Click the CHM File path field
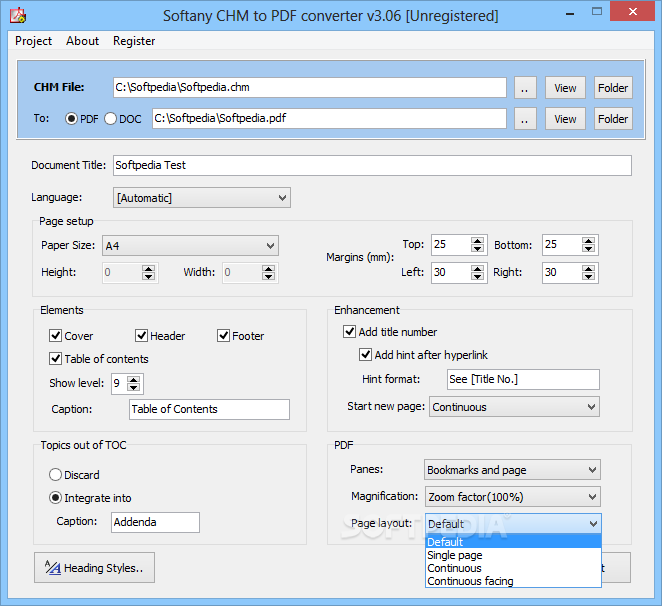The image size is (662, 606). point(309,87)
